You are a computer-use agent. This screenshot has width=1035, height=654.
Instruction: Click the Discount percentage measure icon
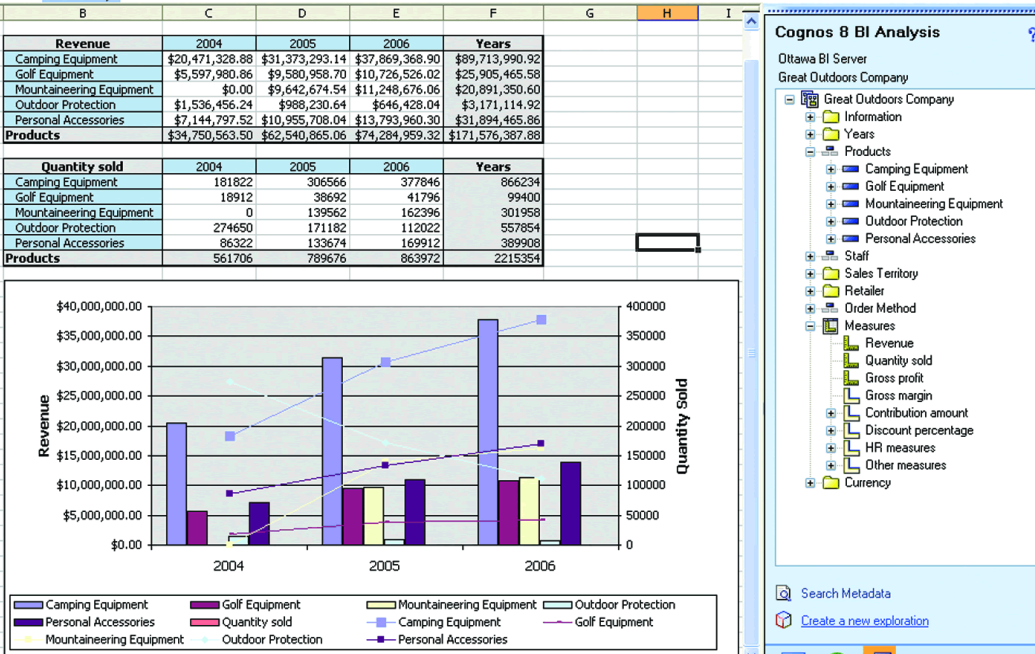tap(852, 430)
